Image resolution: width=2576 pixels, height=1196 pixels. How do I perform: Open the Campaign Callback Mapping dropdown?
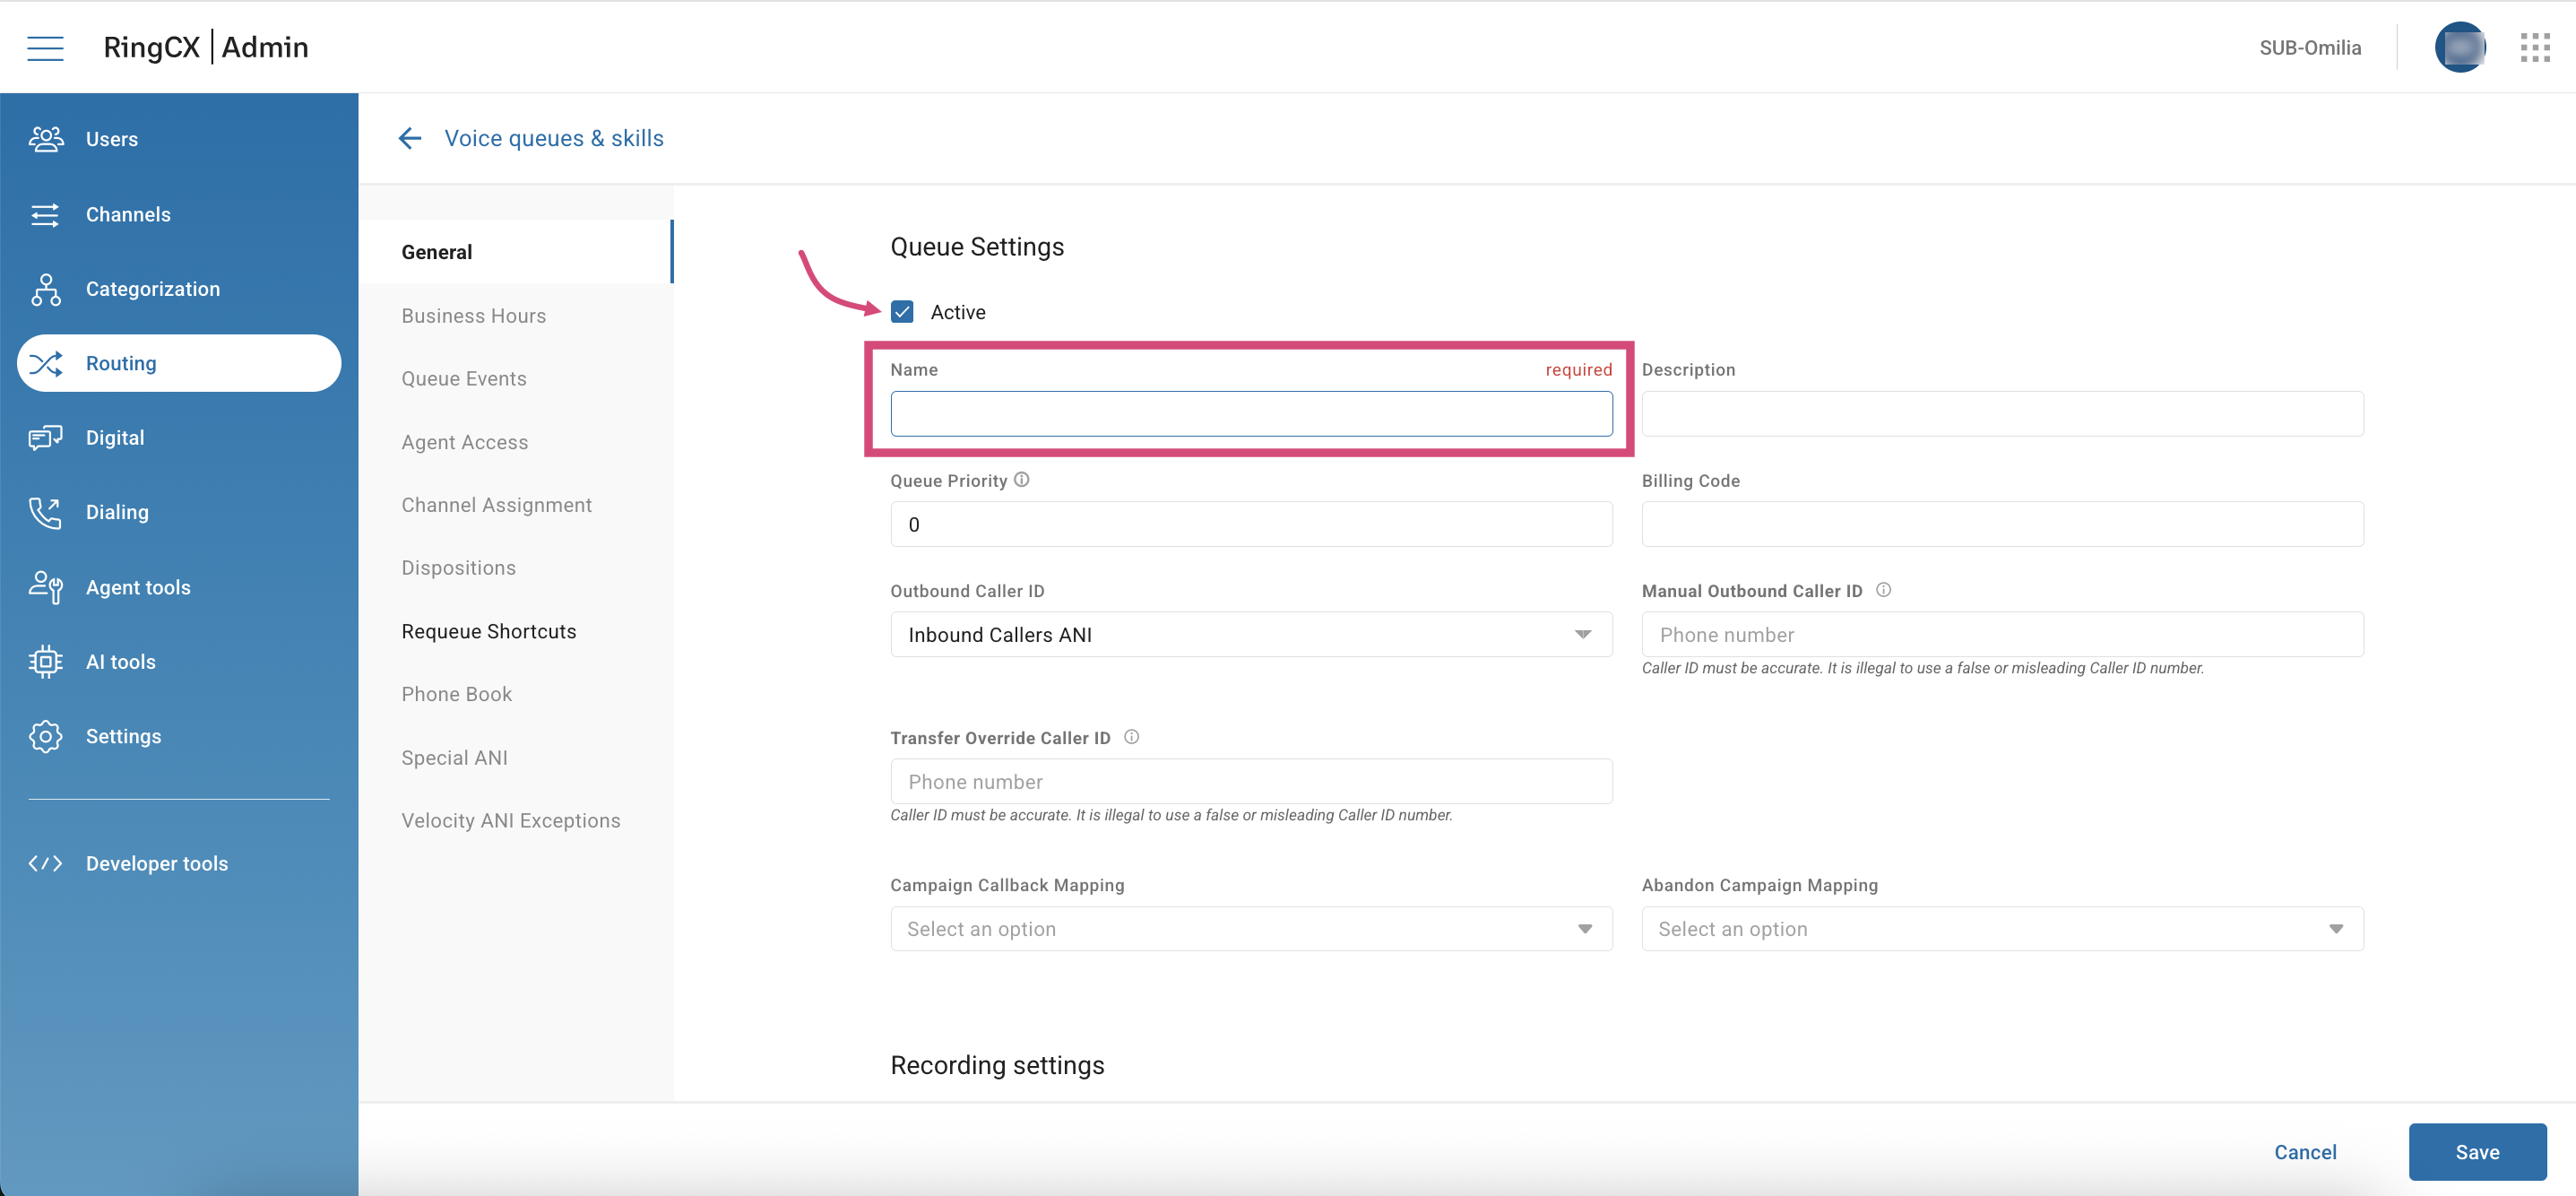coord(1250,929)
